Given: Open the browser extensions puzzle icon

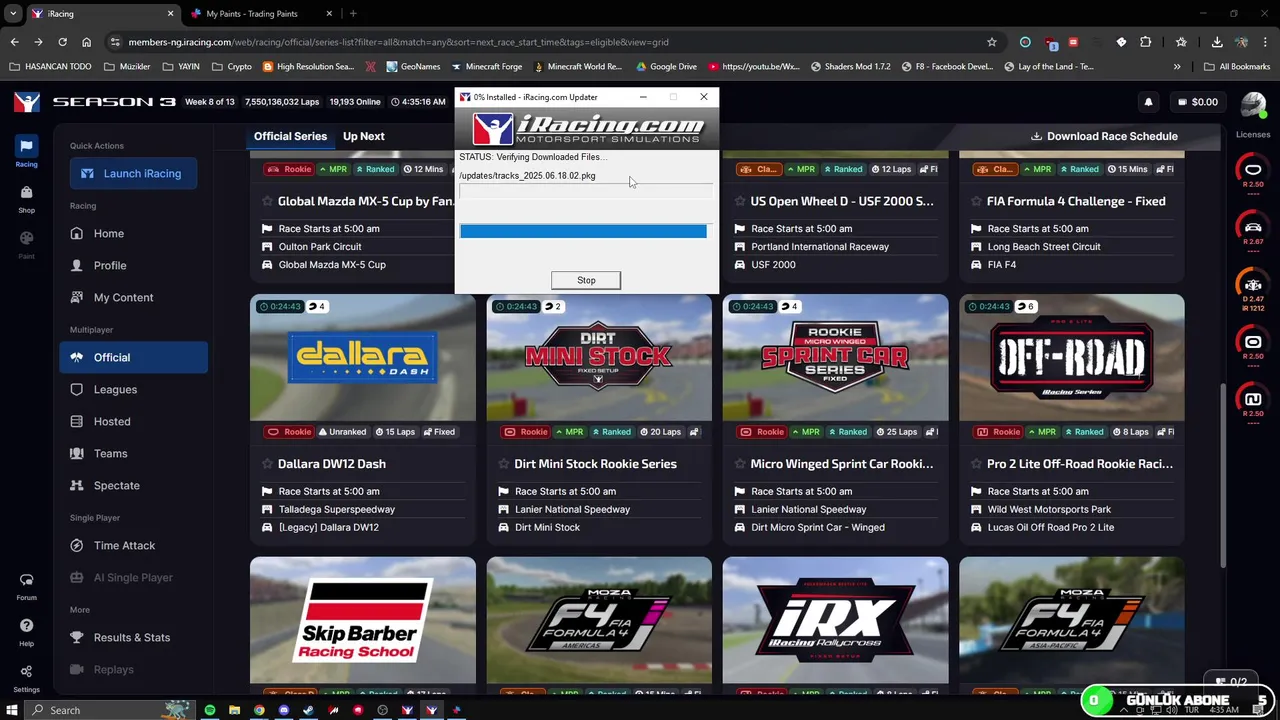Looking at the screenshot, I should pyautogui.click(x=1145, y=42).
